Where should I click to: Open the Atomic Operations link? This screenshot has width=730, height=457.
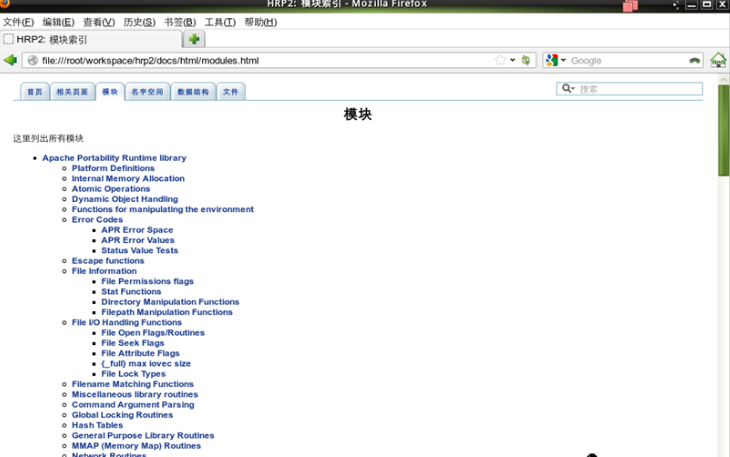pyautogui.click(x=111, y=188)
